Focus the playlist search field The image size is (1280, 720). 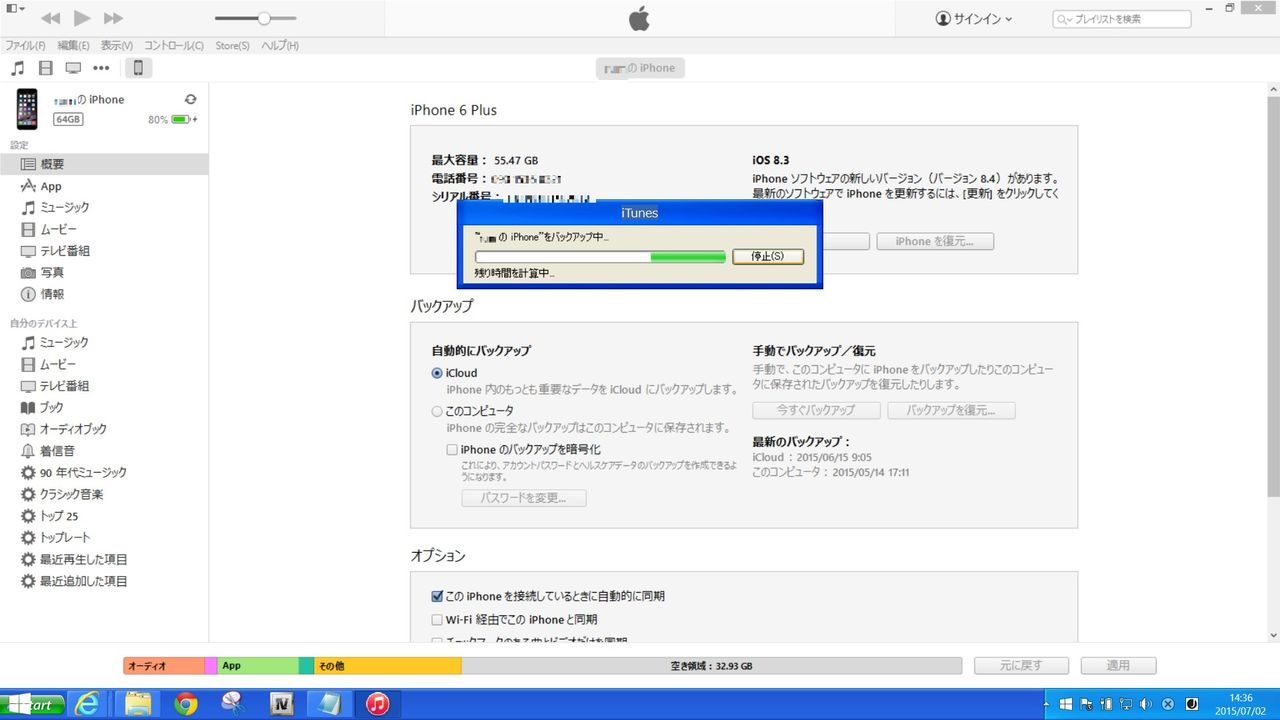pos(1121,19)
